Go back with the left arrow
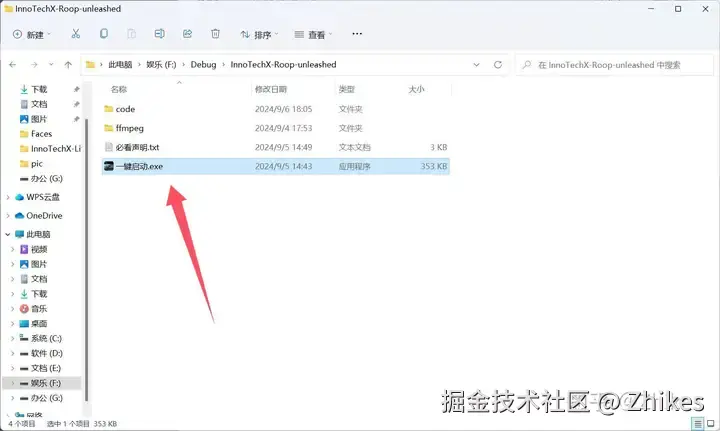 [x=13, y=65]
